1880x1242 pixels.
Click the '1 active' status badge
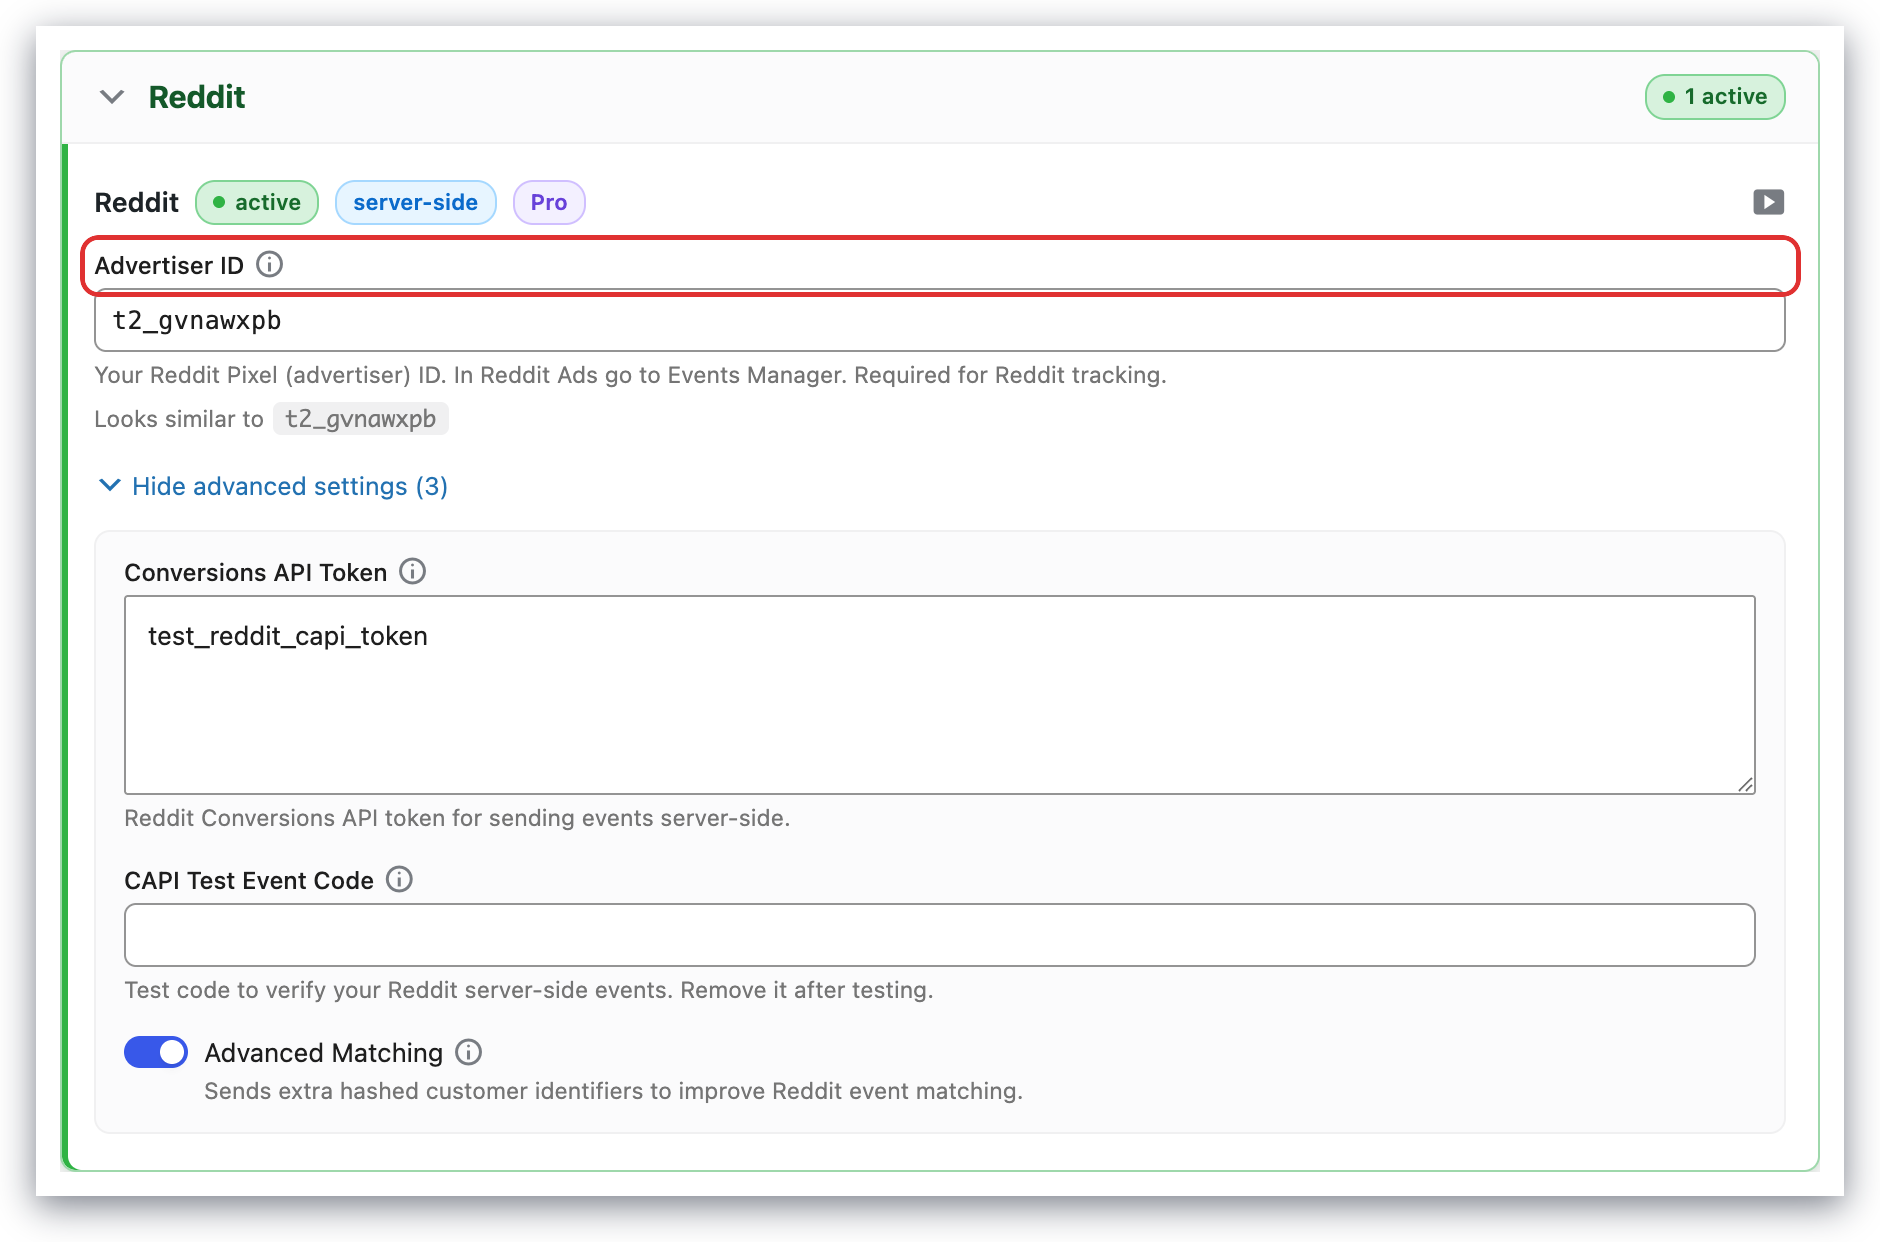click(x=1715, y=97)
